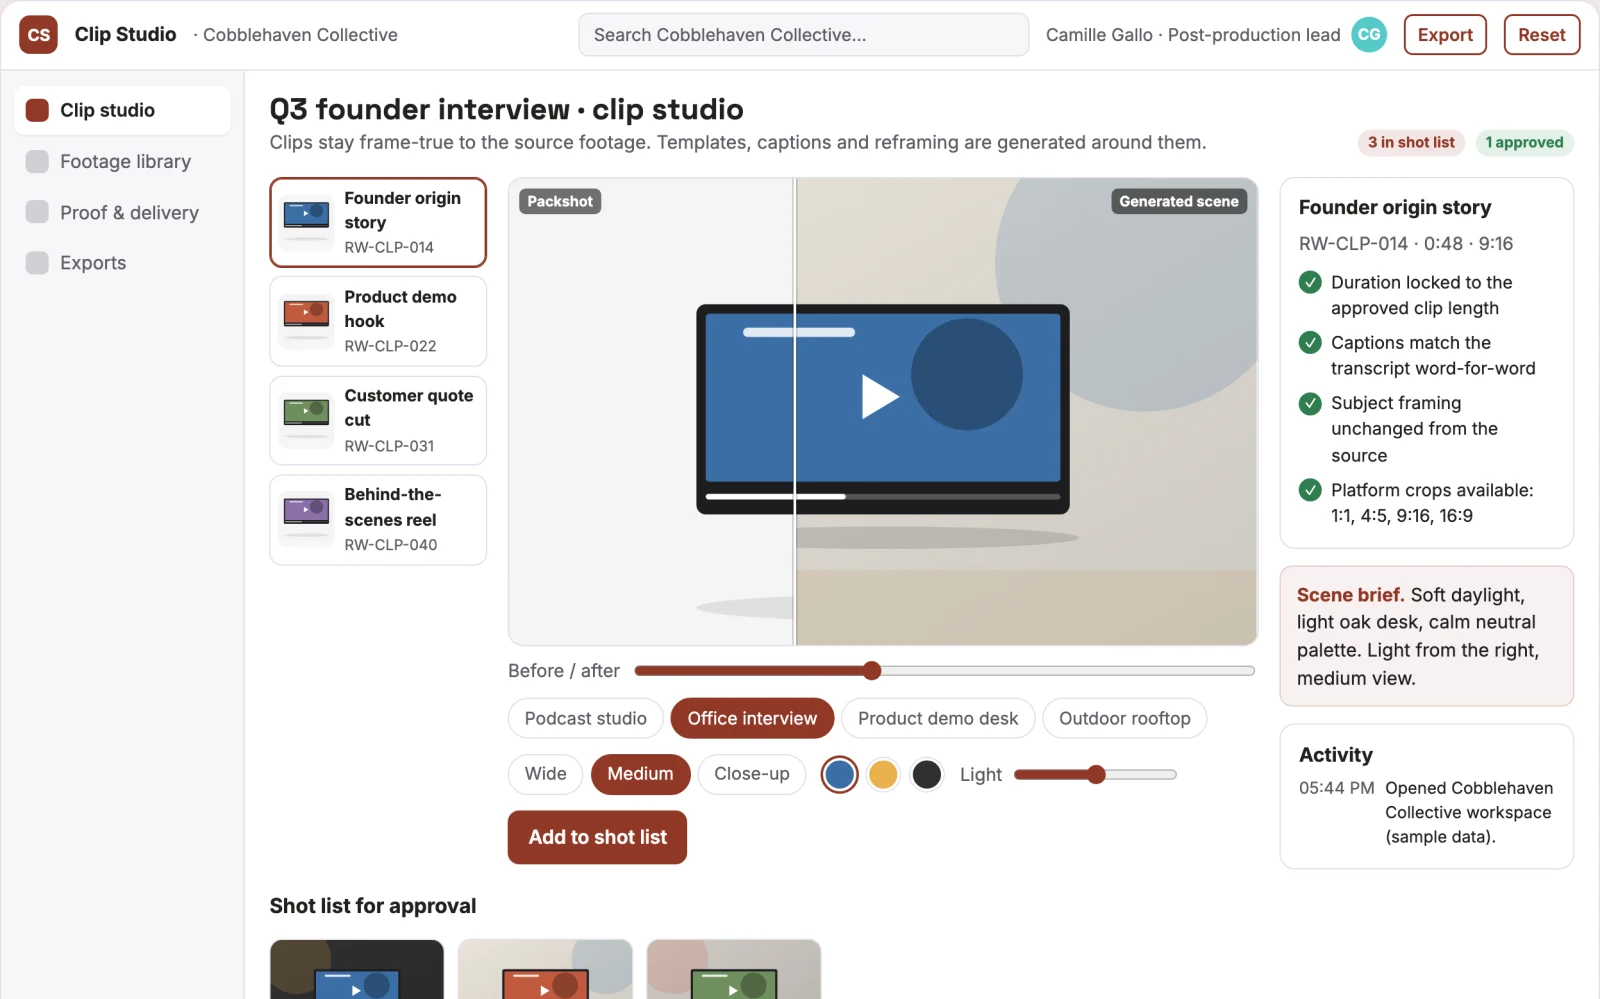Click the Scene brief text

1418,636
